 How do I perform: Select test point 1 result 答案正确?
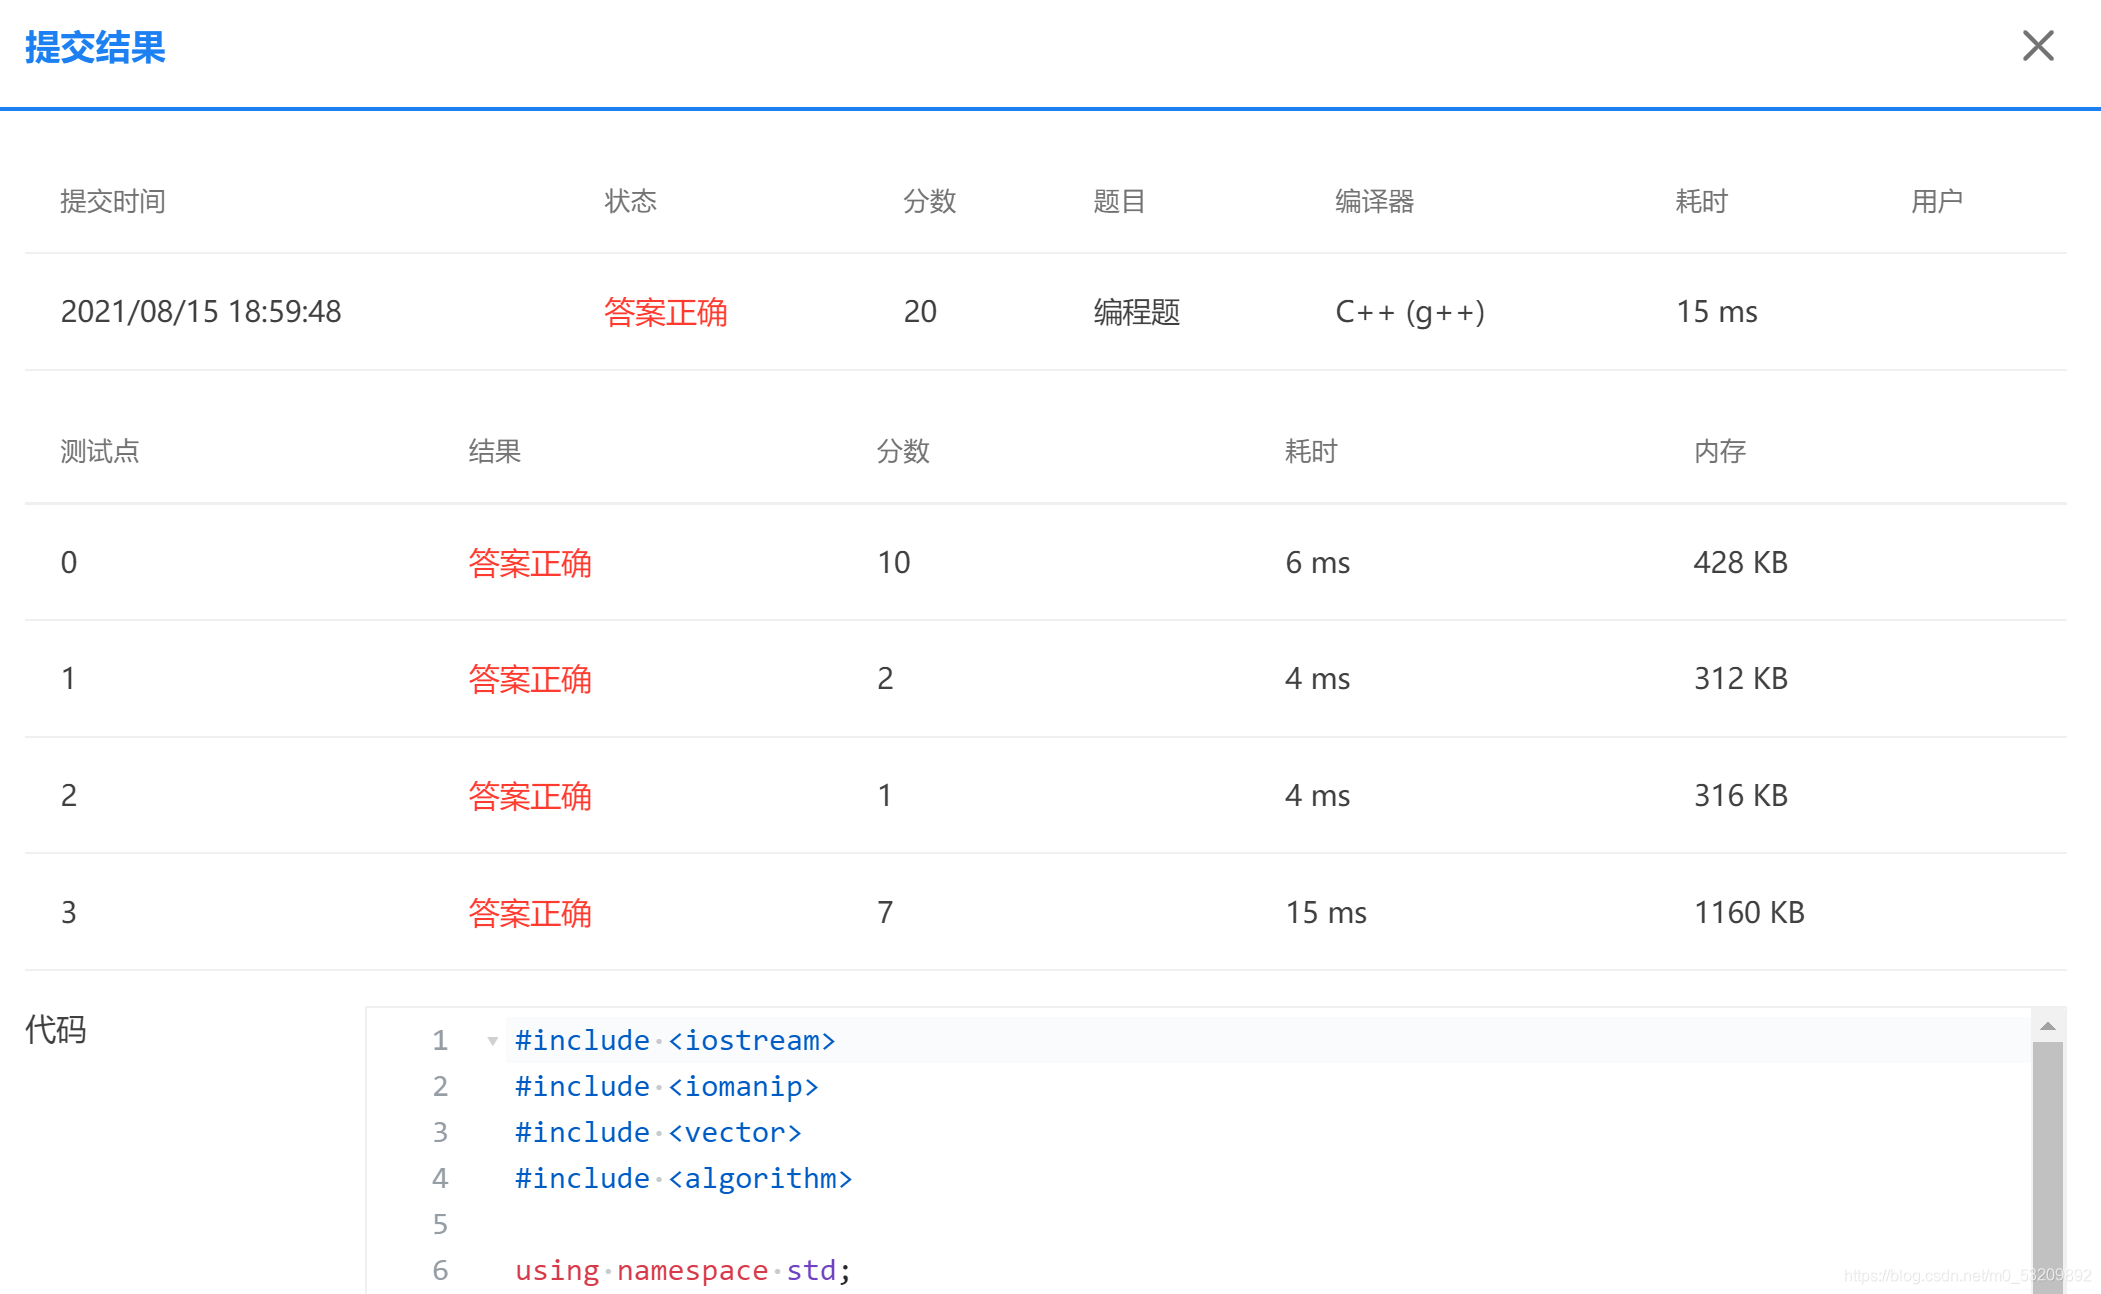click(x=530, y=679)
